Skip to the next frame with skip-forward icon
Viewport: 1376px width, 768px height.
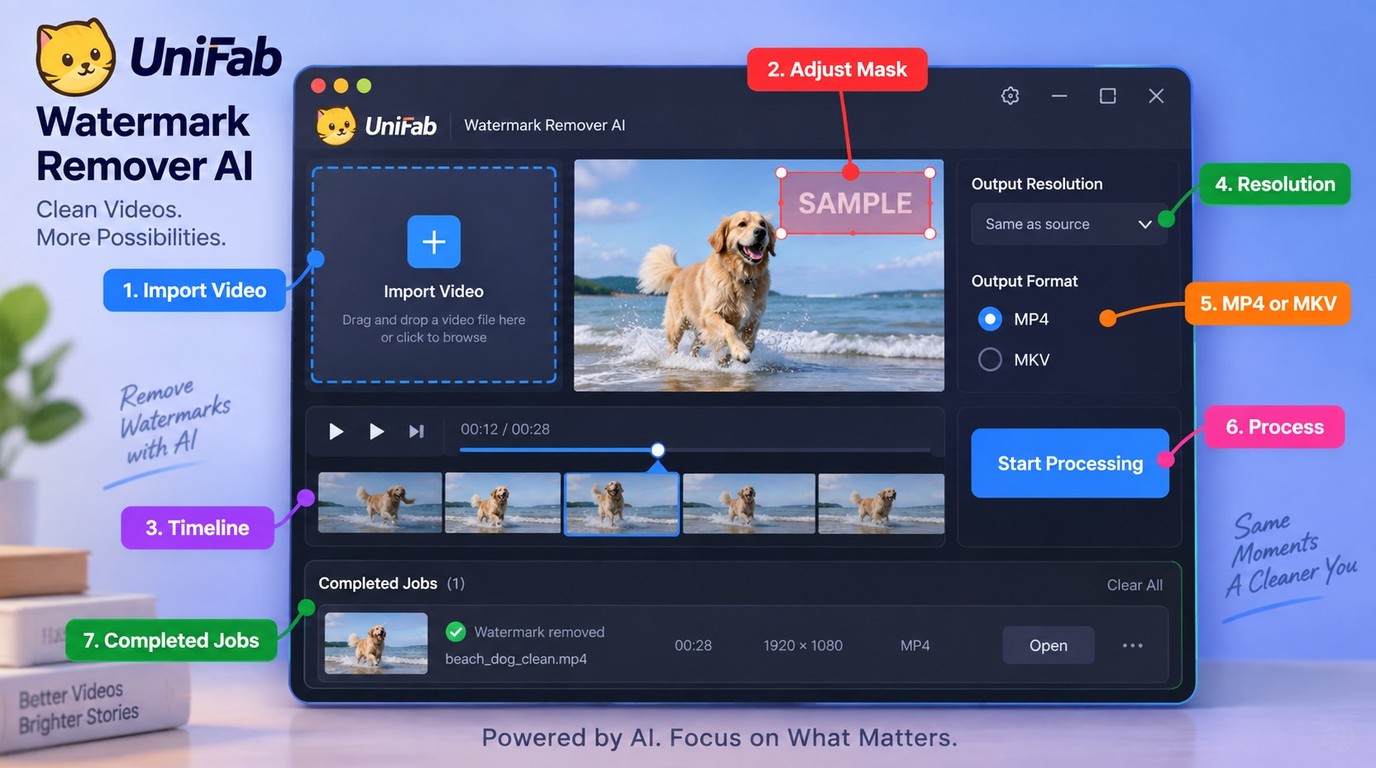point(417,431)
